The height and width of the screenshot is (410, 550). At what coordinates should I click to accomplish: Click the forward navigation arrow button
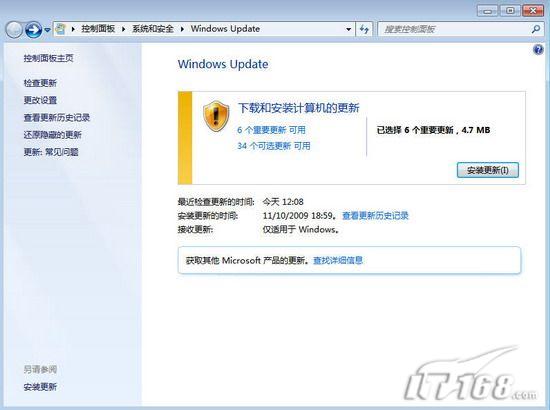(x=34, y=30)
